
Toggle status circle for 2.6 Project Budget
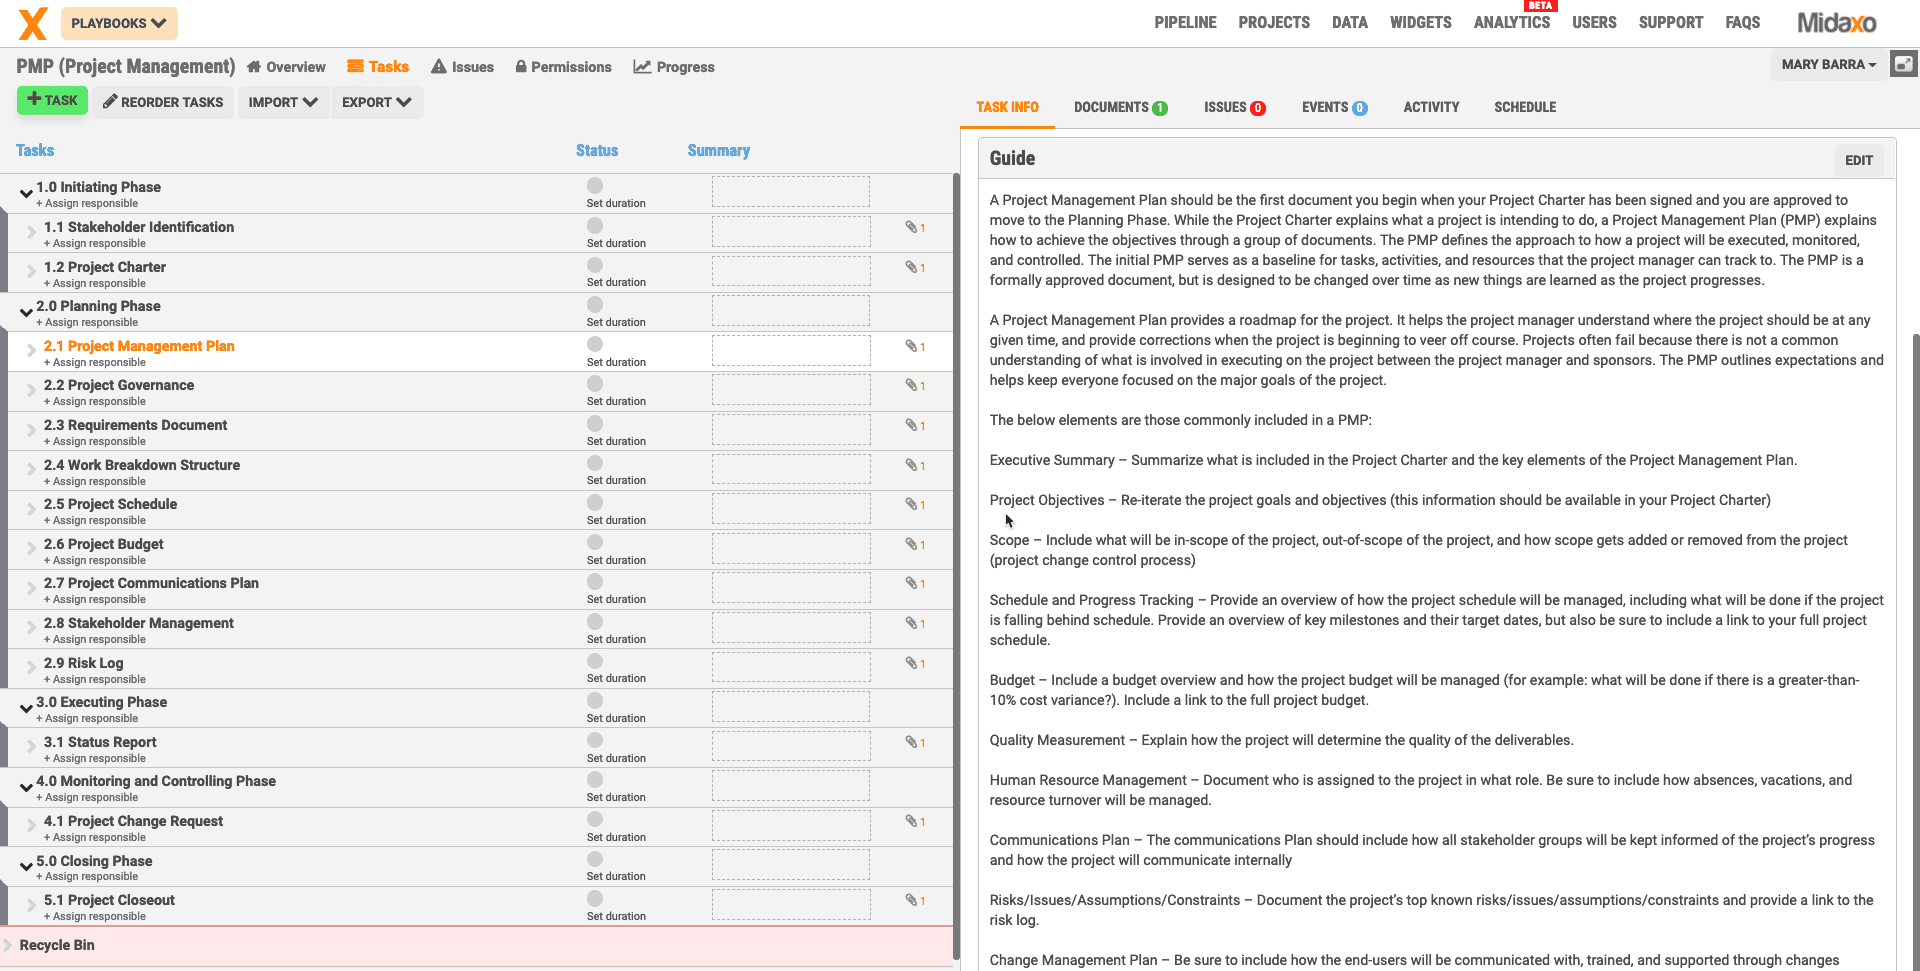595,542
